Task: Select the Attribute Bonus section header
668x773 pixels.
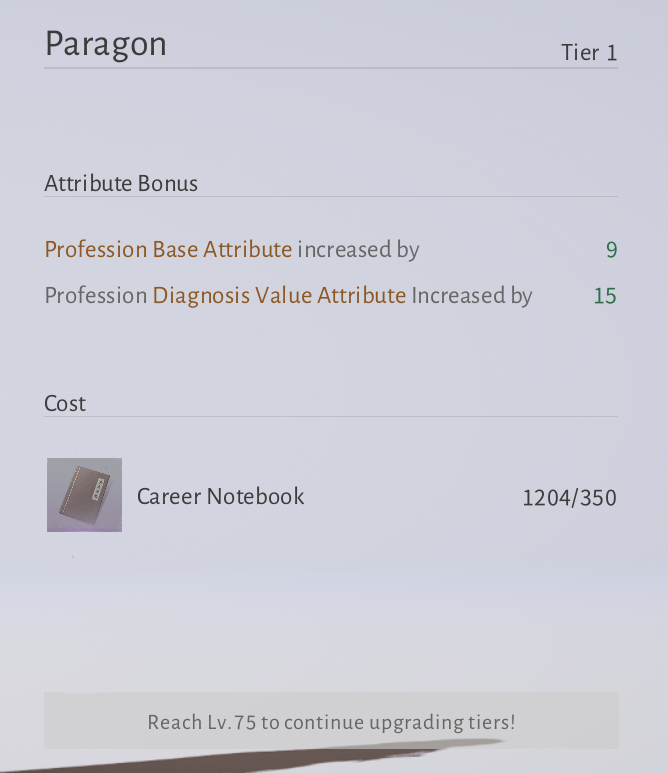Action: coord(121,183)
